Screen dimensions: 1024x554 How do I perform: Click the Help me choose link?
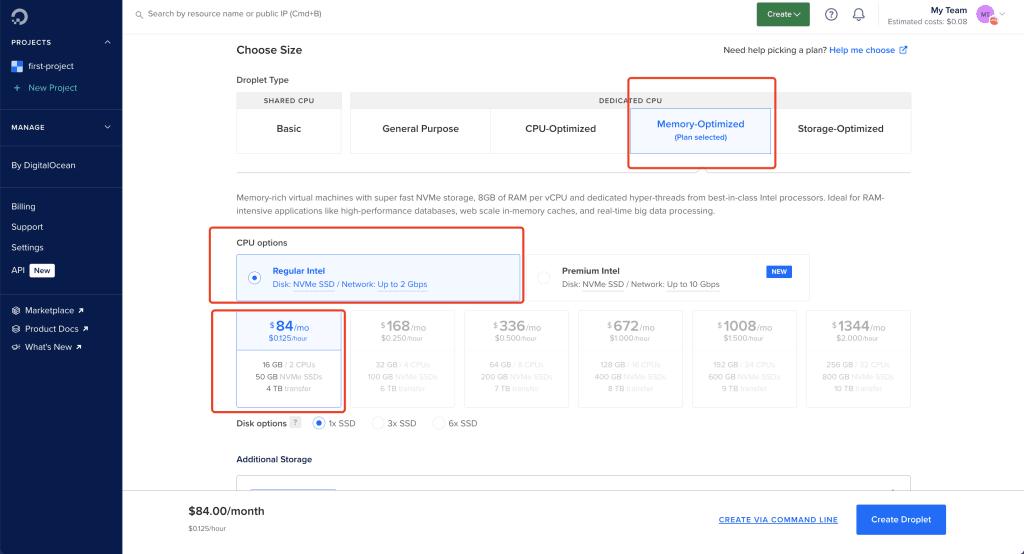click(862, 50)
